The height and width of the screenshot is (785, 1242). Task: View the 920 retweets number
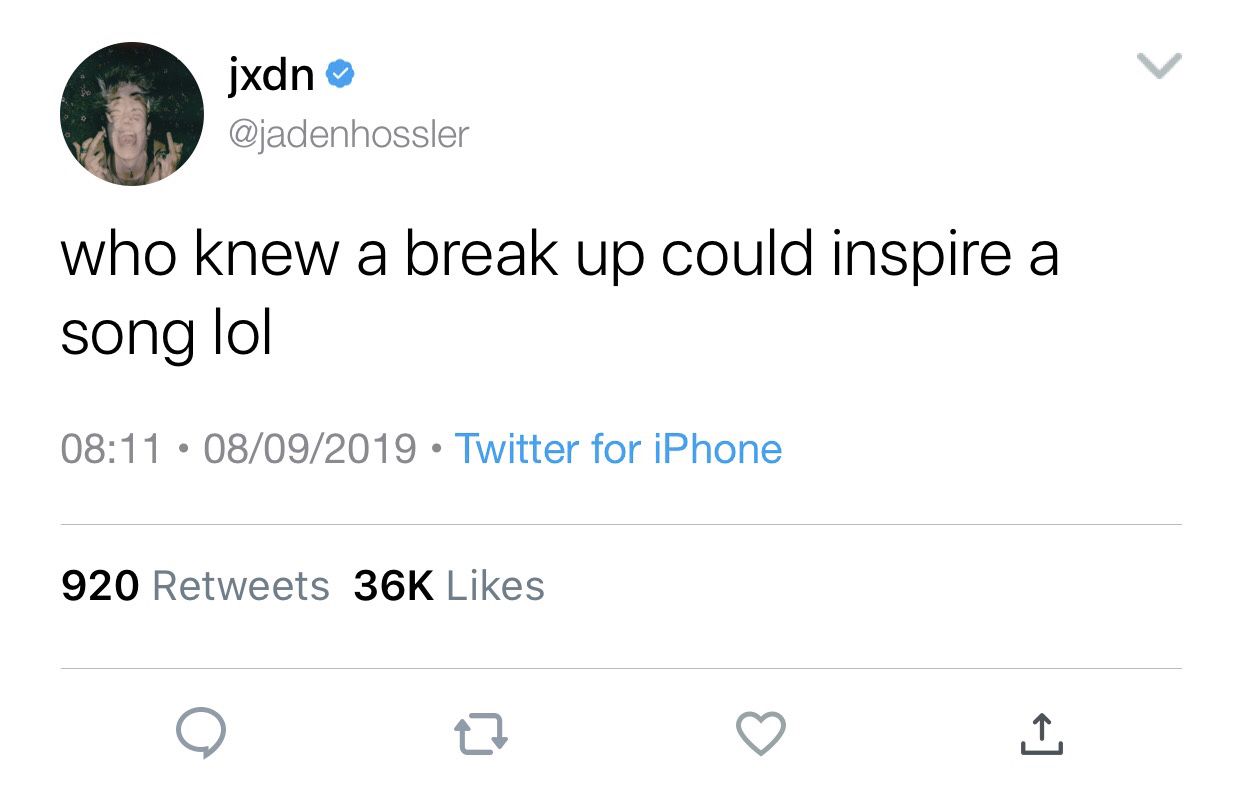pos(100,586)
